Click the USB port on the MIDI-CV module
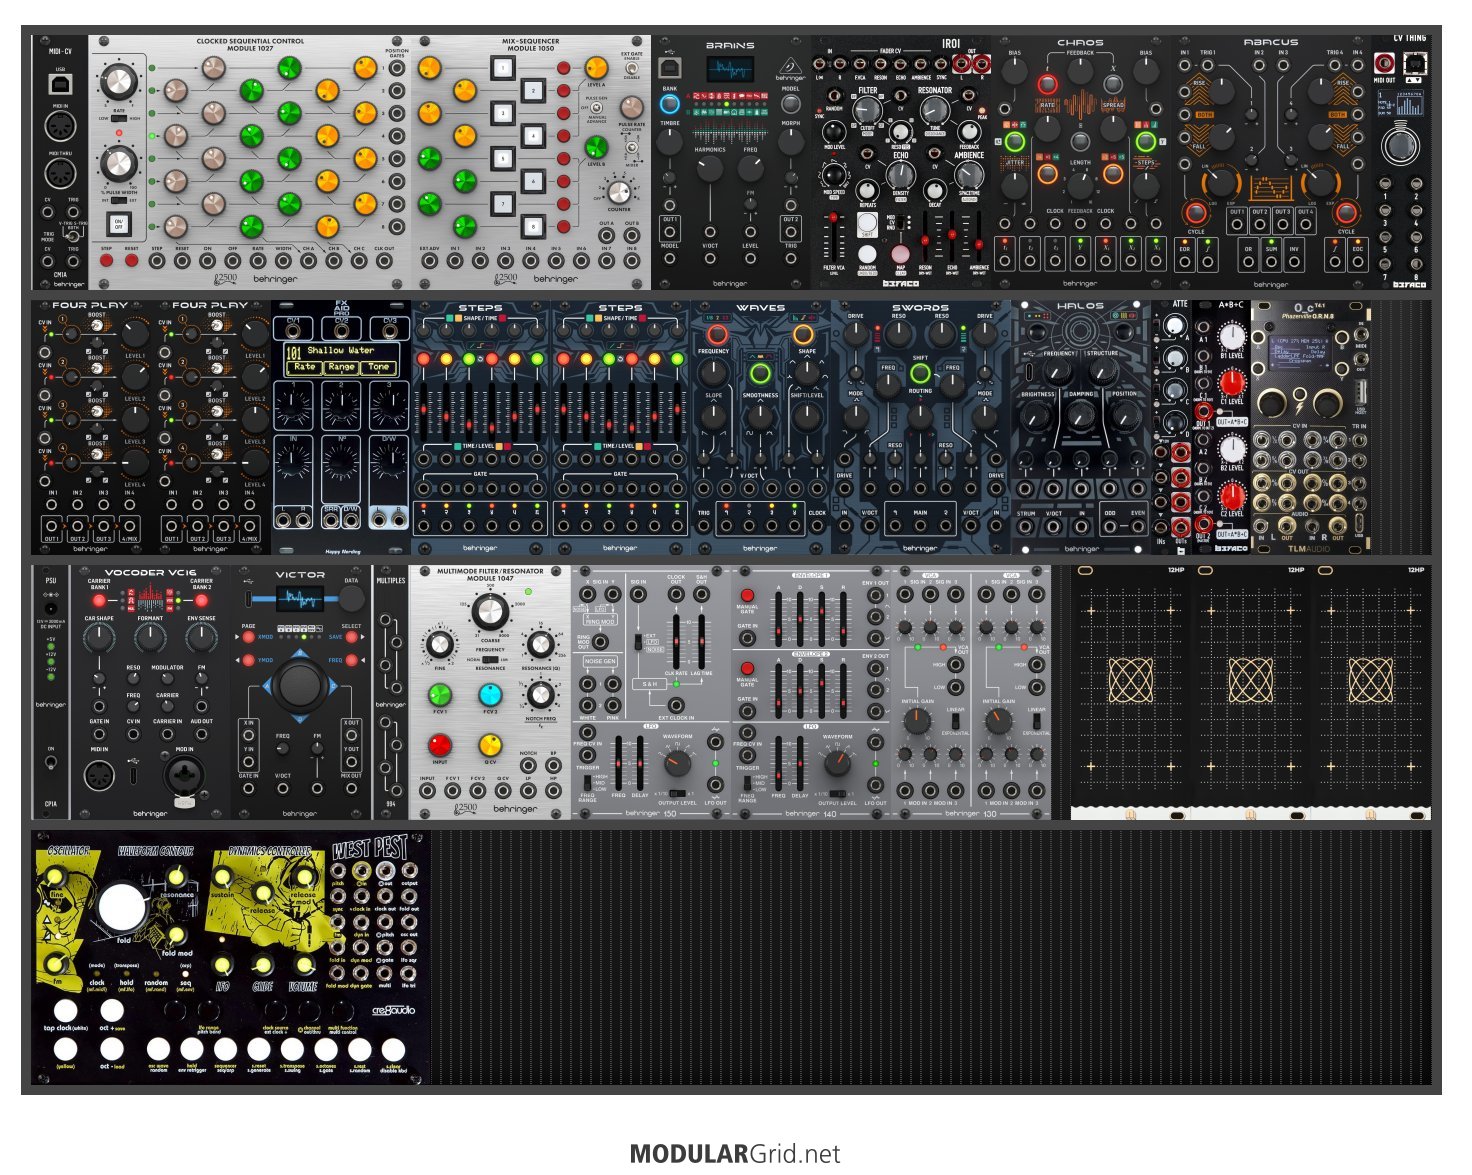 pos(60,86)
